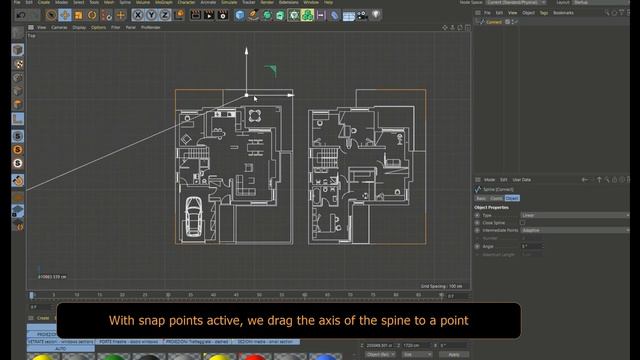Click the orange S solo icon
This screenshot has width=640, height=360.
pos(18,150)
